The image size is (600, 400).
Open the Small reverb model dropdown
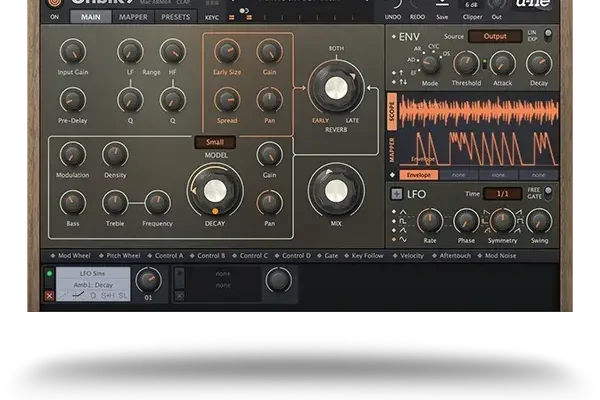[x=215, y=142]
